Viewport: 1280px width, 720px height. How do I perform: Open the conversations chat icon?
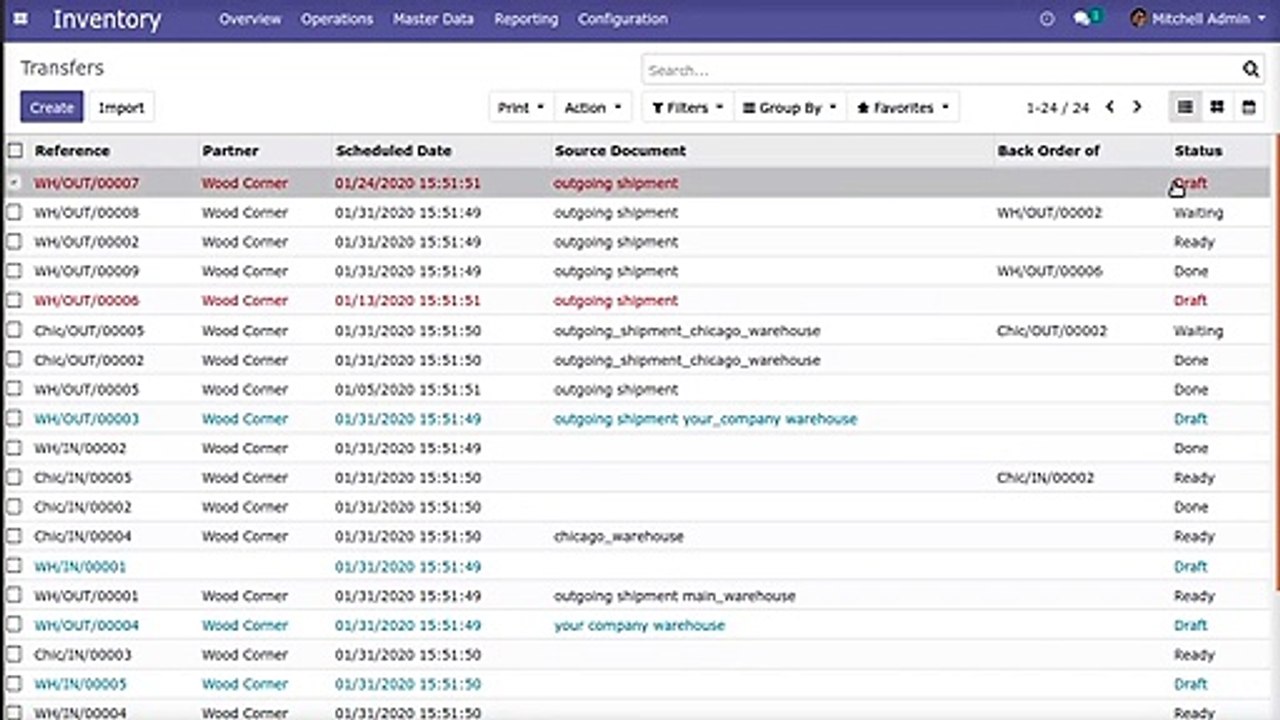pyautogui.click(x=1084, y=18)
